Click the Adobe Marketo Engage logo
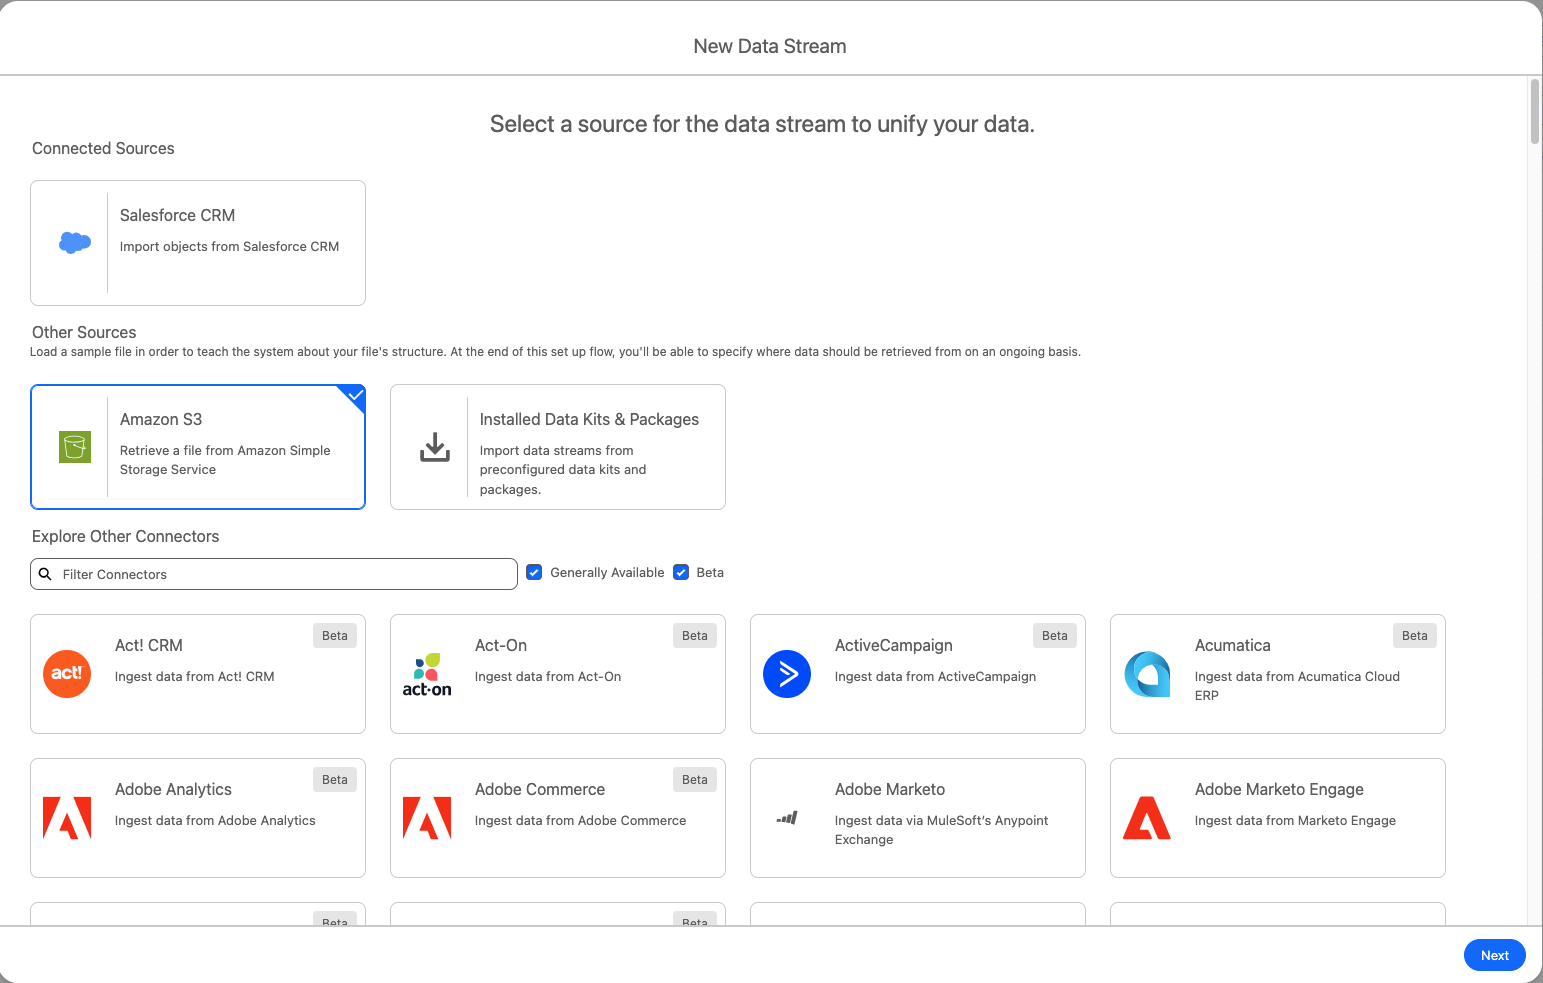 click(1146, 818)
